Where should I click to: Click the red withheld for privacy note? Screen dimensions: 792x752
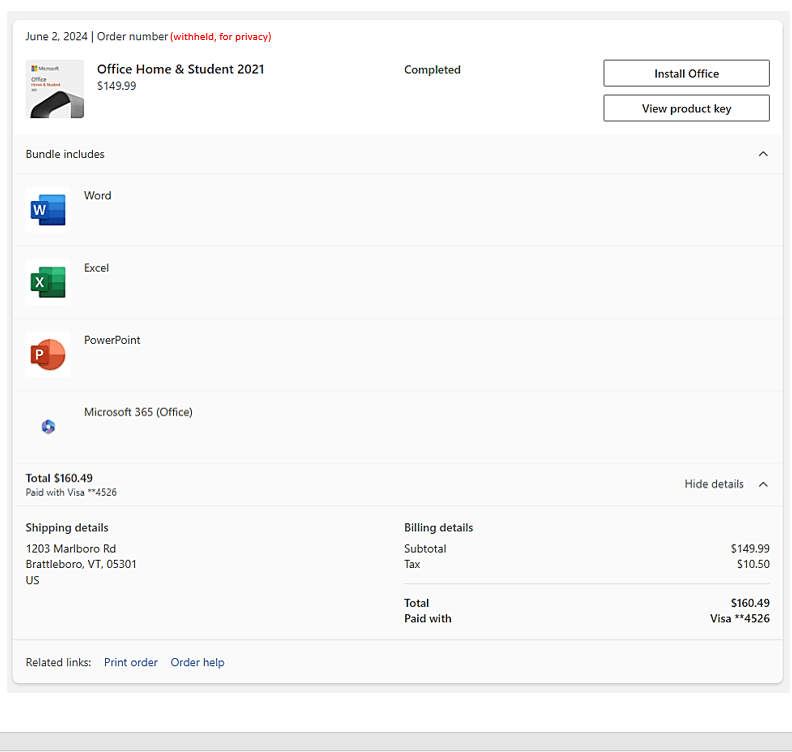tap(221, 37)
